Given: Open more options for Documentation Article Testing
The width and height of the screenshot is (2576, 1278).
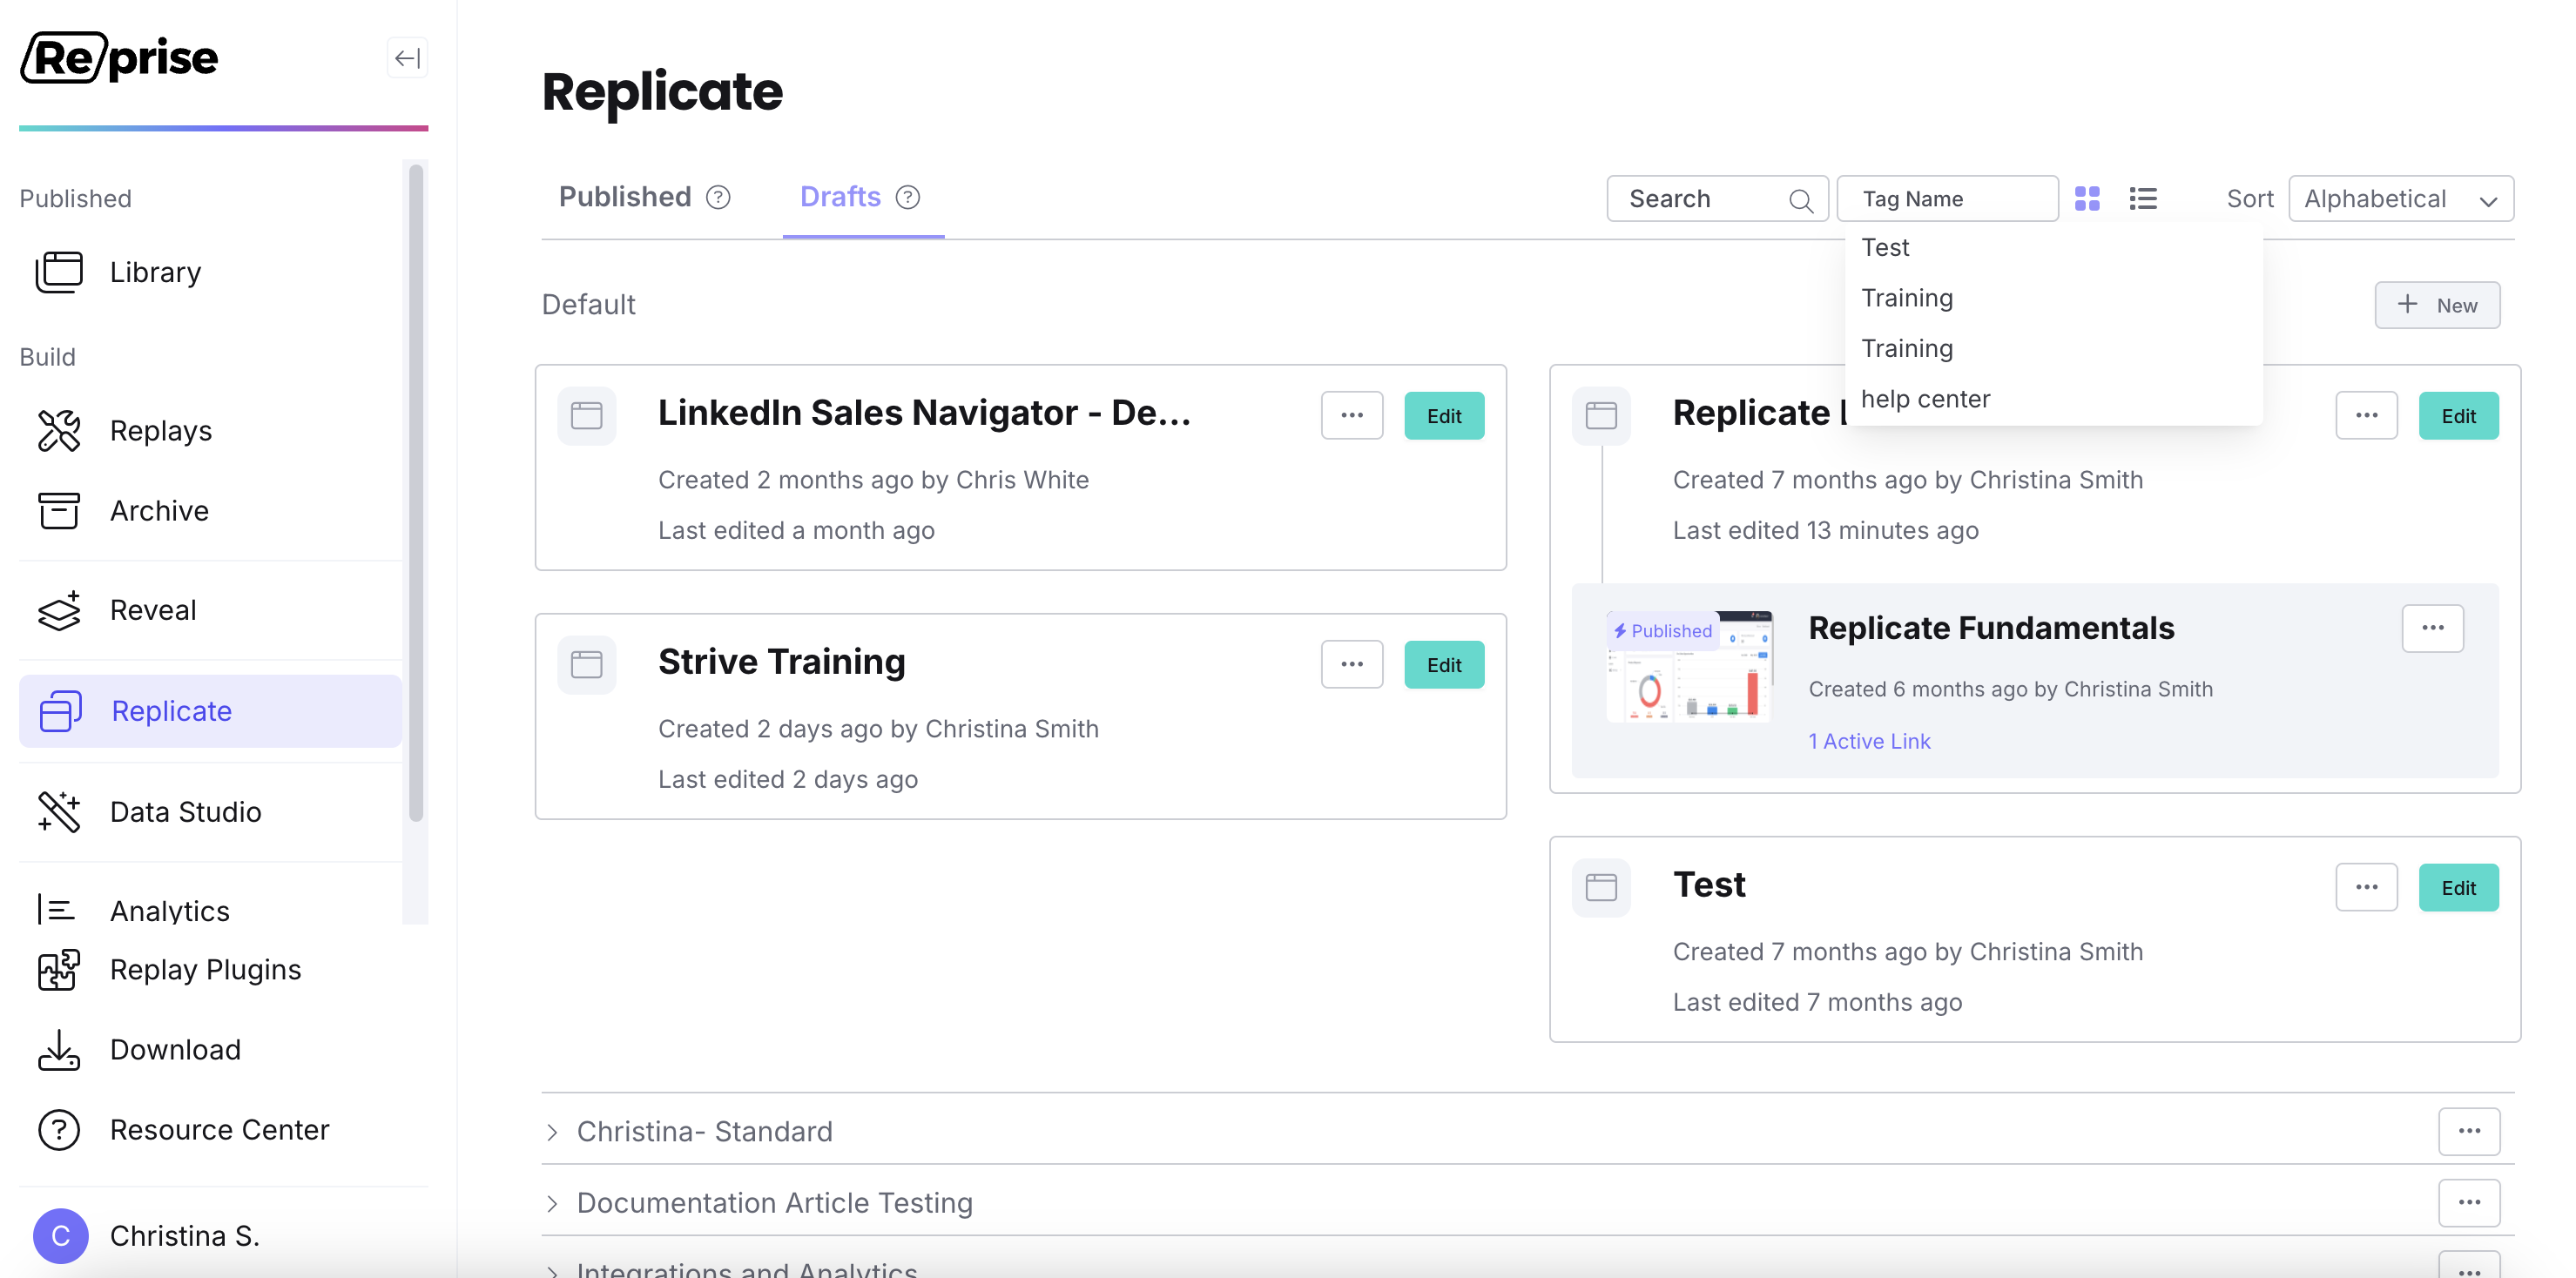Looking at the screenshot, I should pyautogui.click(x=2469, y=1202).
